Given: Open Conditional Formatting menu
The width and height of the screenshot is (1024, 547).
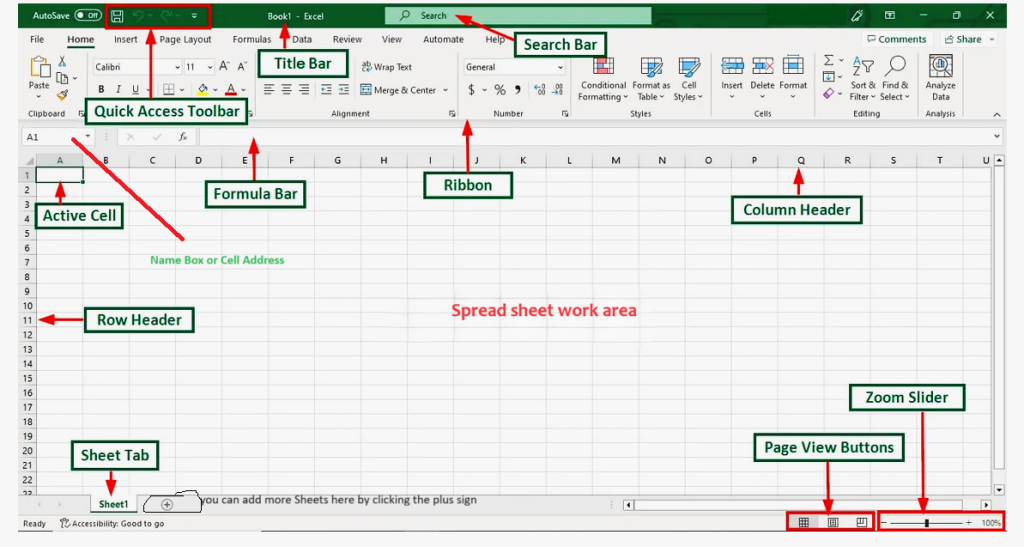Looking at the screenshot, I should point(603,78).
